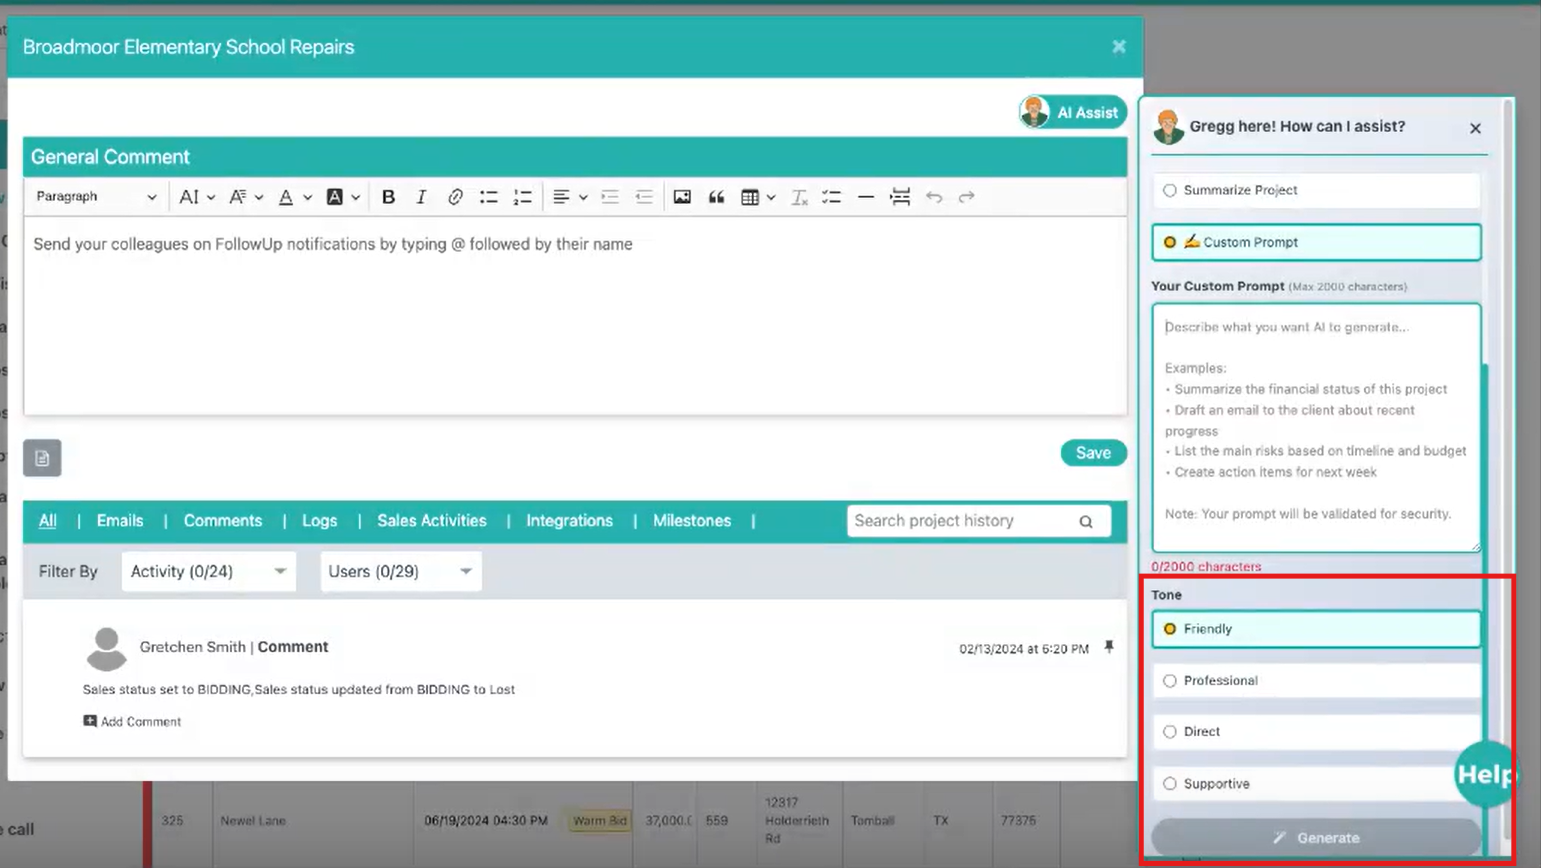Open the Milestones tab

[x=692, y=521]
